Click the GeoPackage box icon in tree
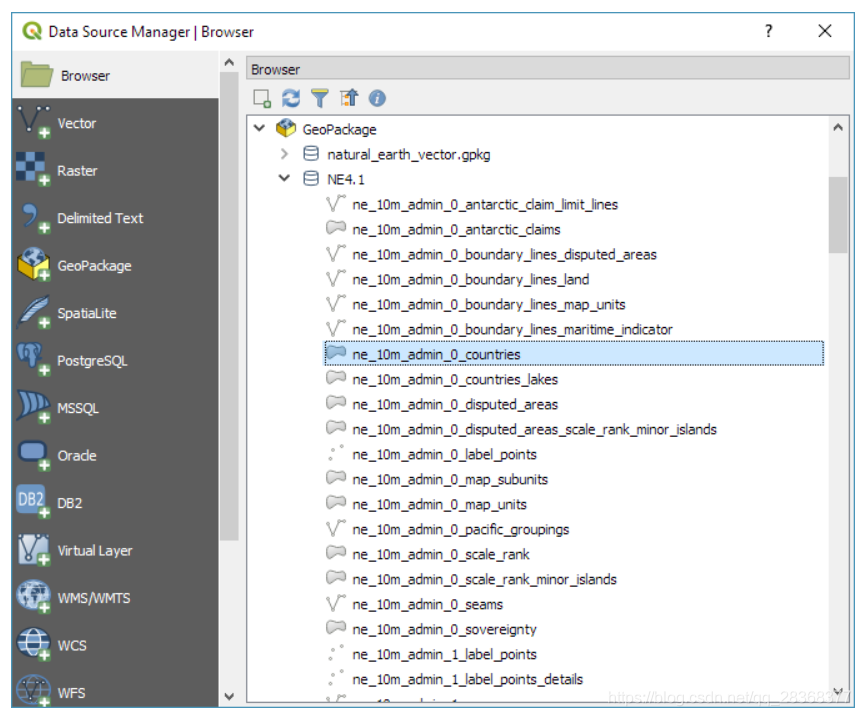Screen dimensions: 861x716 point(286,128)
